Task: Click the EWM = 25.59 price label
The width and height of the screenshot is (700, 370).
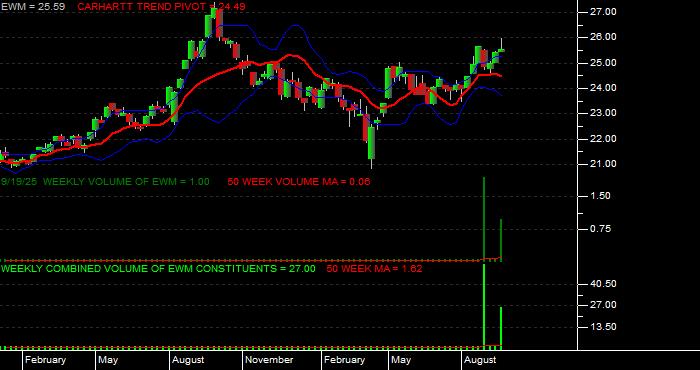Action: pyautogui.click(x=33, y=7)
